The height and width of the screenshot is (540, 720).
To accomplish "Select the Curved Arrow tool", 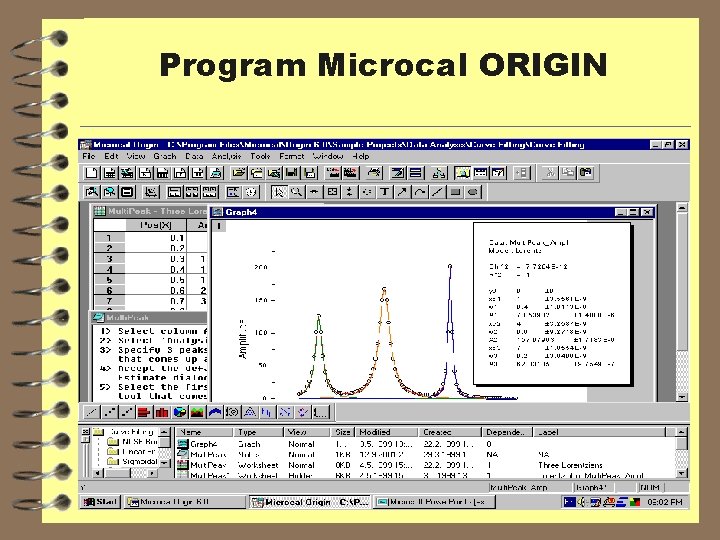I will (x=420, y=192).
